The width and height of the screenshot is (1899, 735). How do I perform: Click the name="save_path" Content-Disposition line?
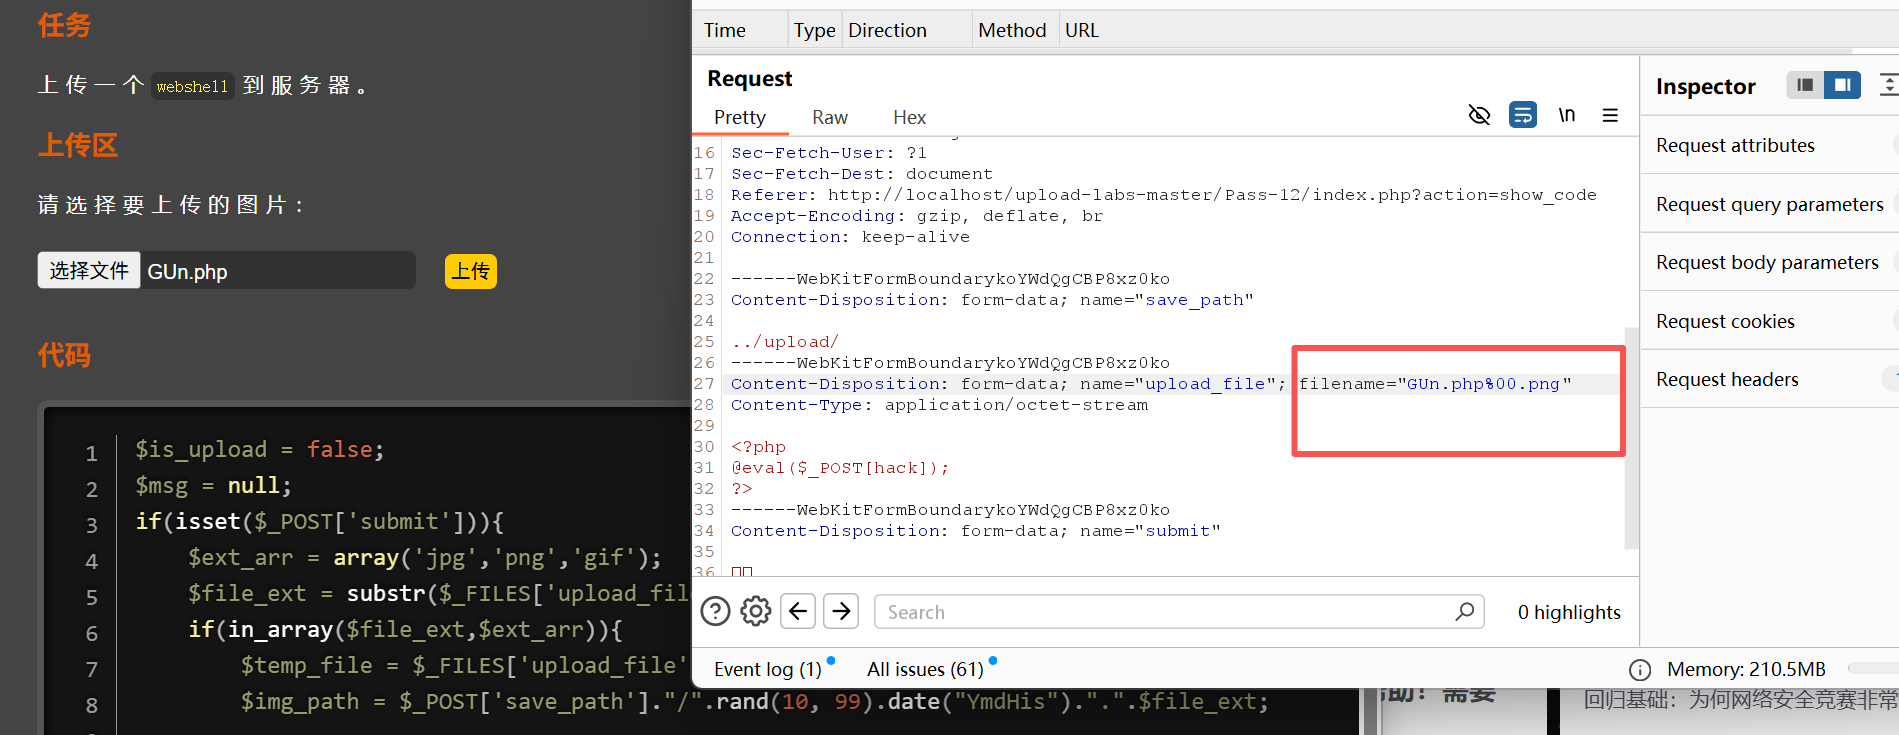click(x=992, y=300)
